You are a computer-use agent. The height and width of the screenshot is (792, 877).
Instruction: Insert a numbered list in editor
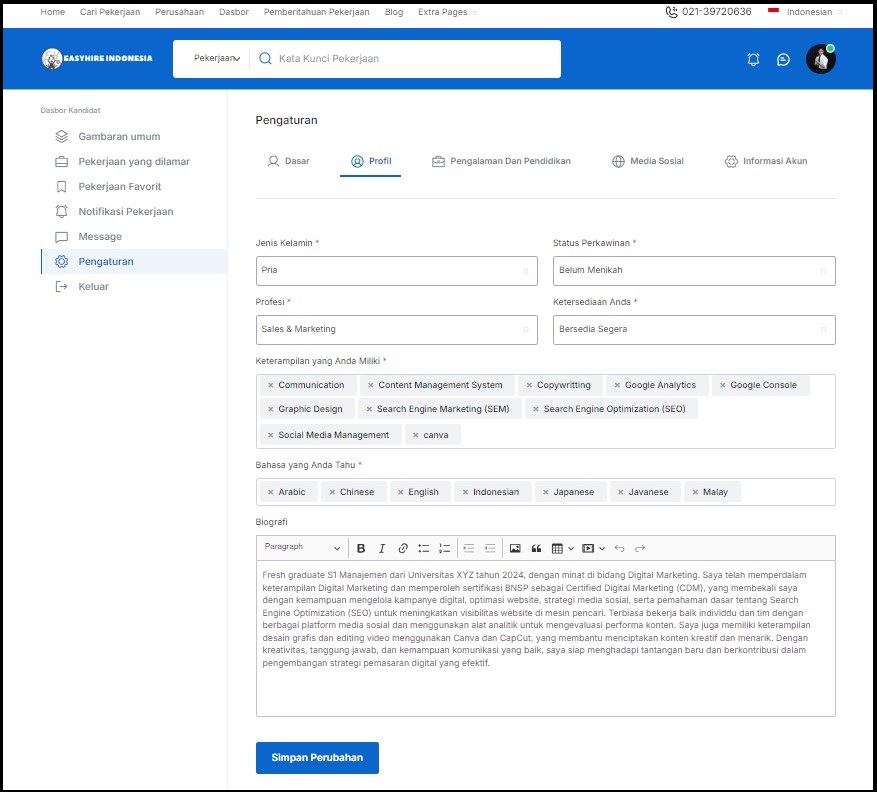pos(445,548)
